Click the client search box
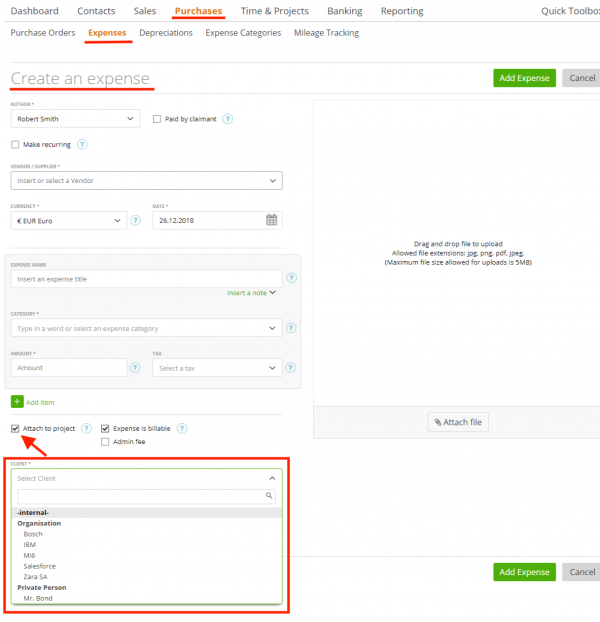Viewport: 600px width, 622px height. coord(146,496)
